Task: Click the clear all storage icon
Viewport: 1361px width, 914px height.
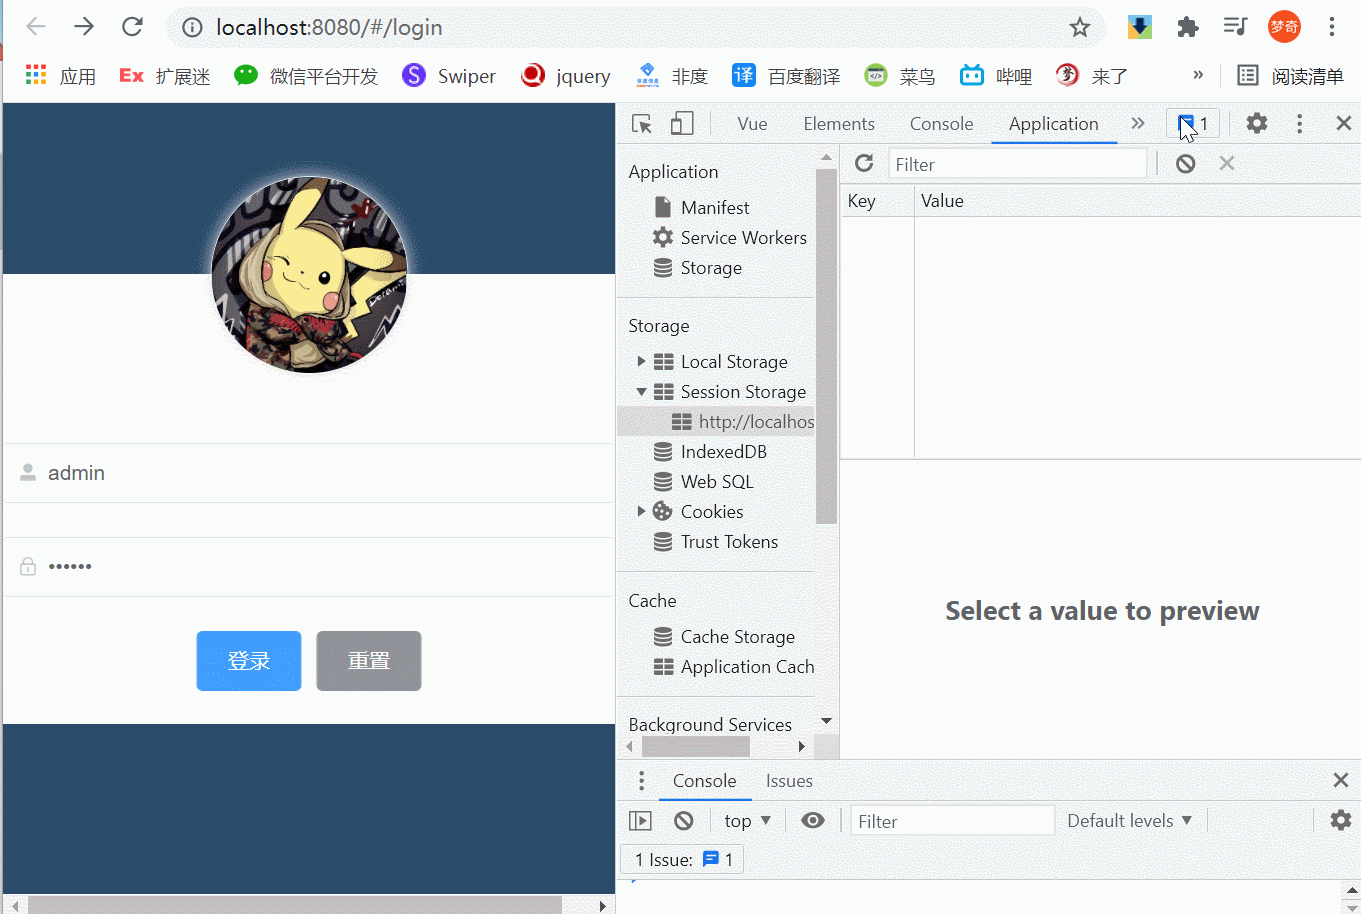Action: click(1185, 164)
